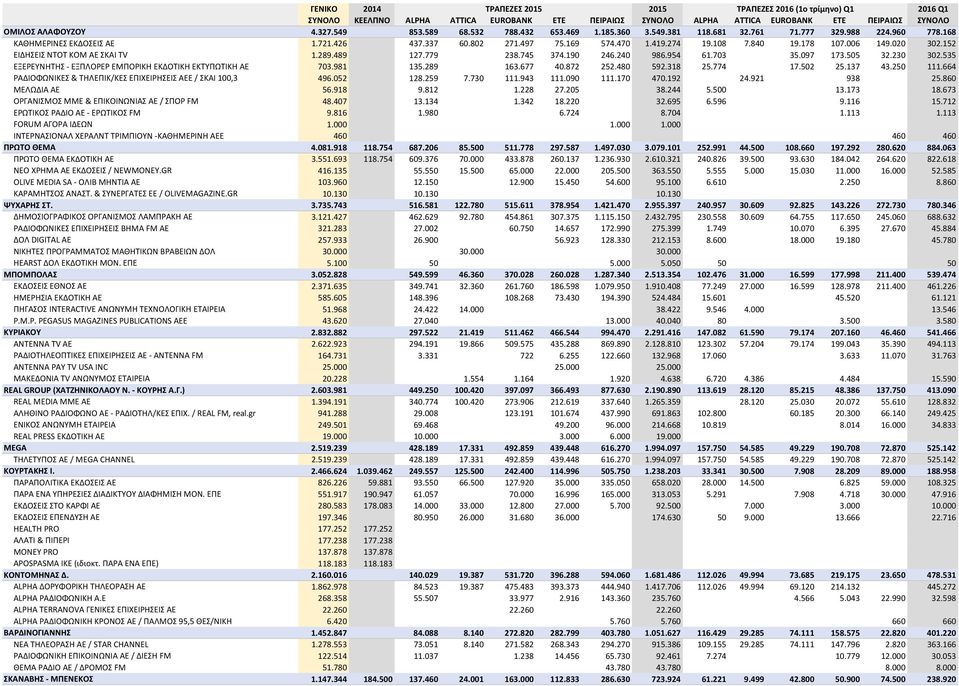
Task: Click the MONEY PRO row label
Action: tap(35, 551)
